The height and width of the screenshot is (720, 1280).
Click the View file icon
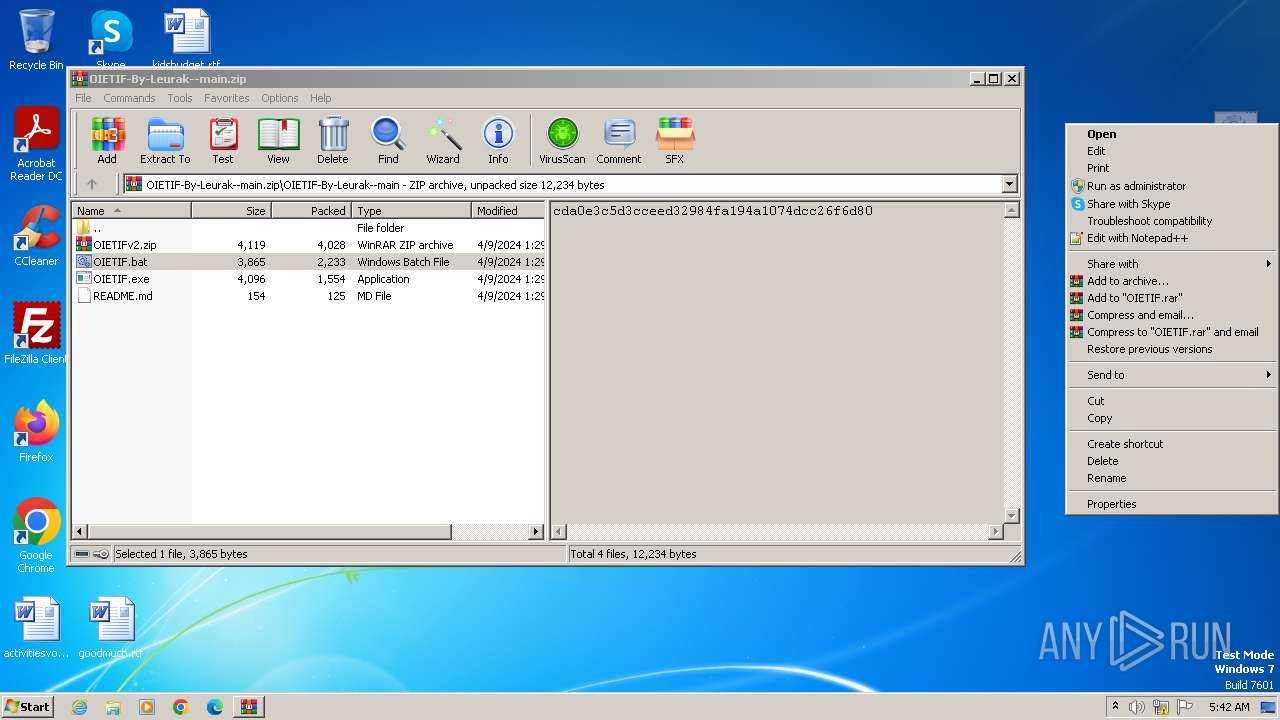click(278, 140)
